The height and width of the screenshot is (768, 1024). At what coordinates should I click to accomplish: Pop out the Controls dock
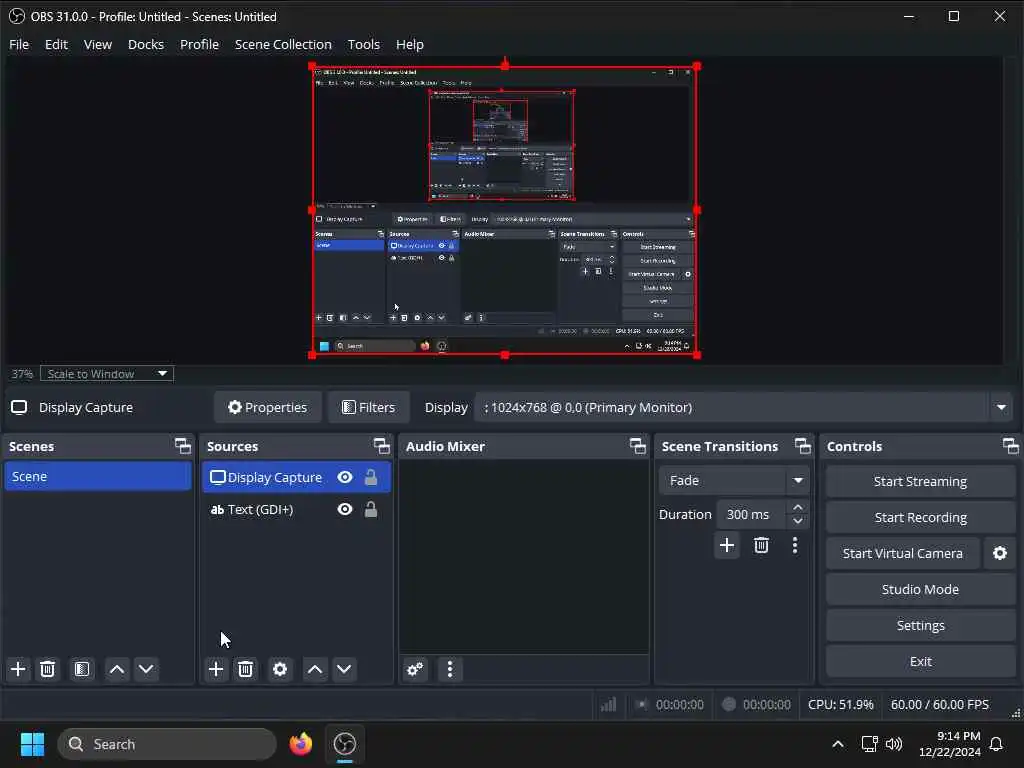coord(1011,446)
